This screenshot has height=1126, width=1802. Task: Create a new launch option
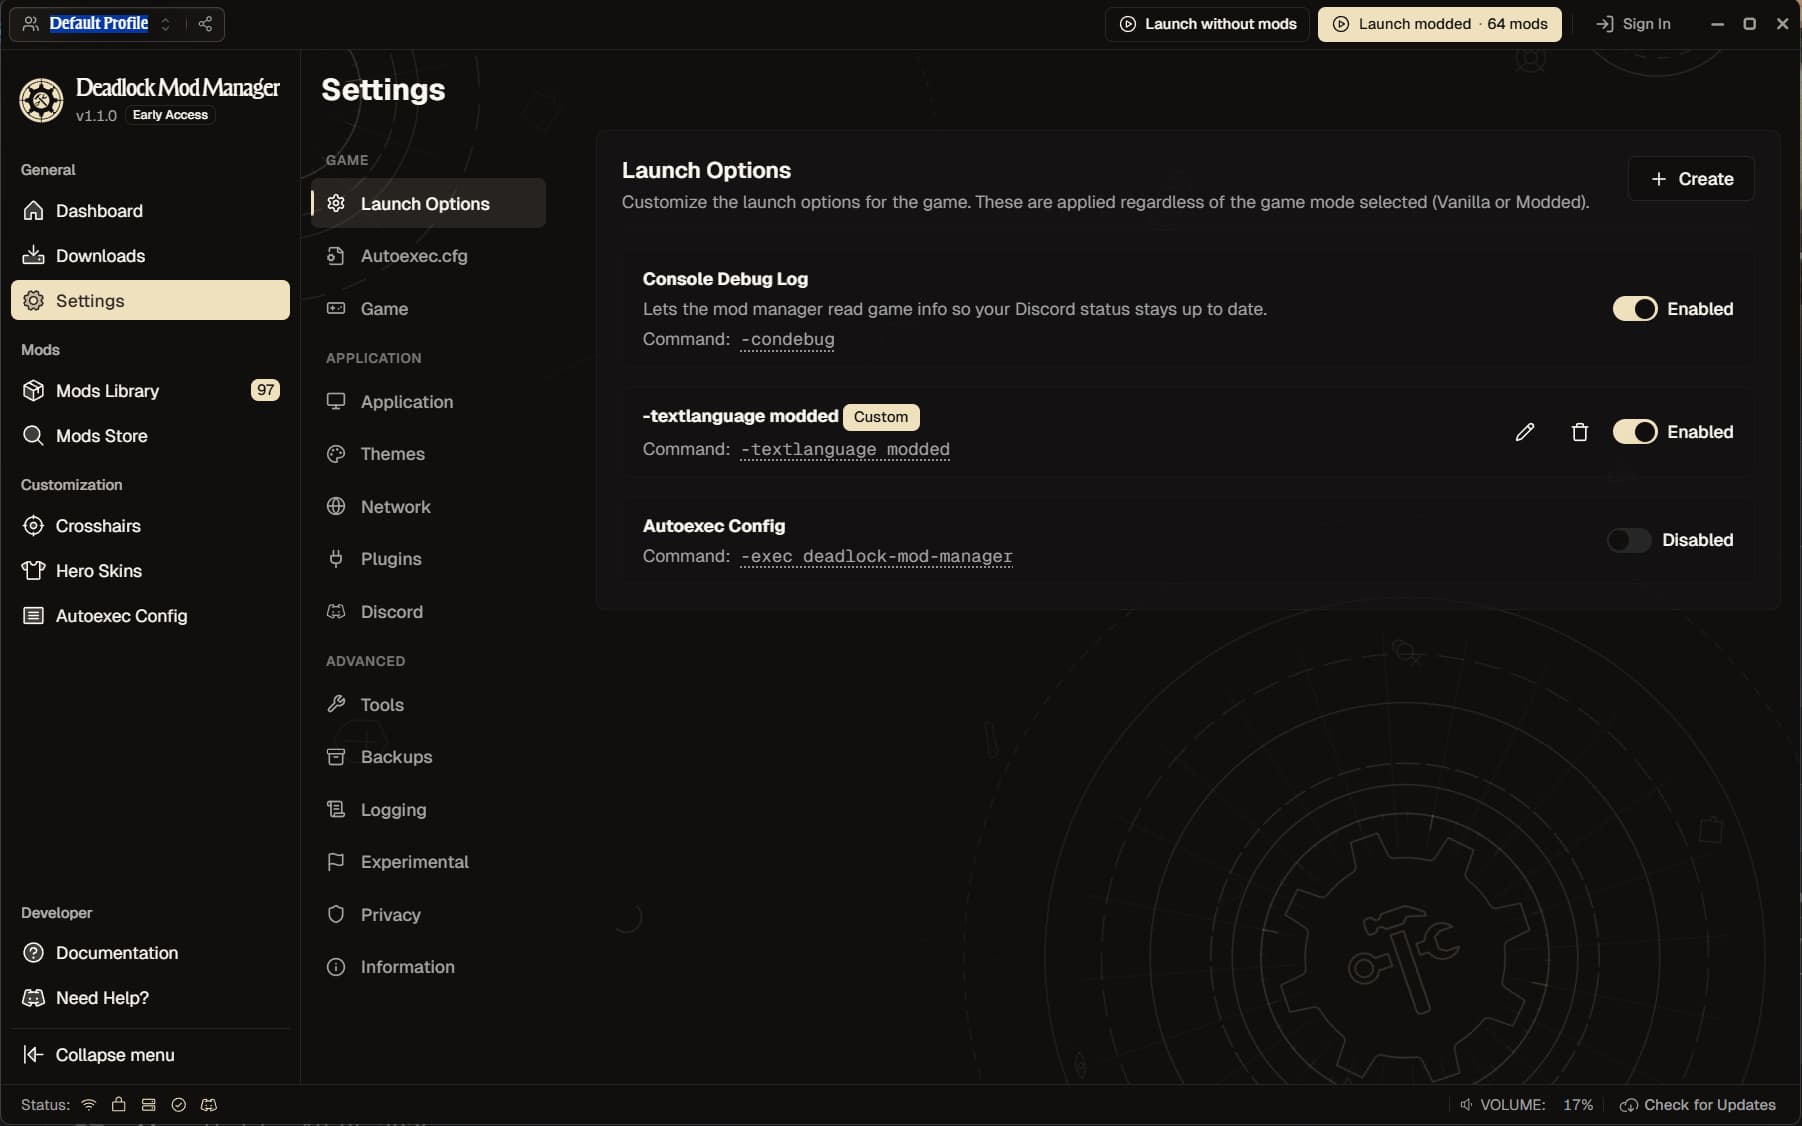[x=1691, y=179]
